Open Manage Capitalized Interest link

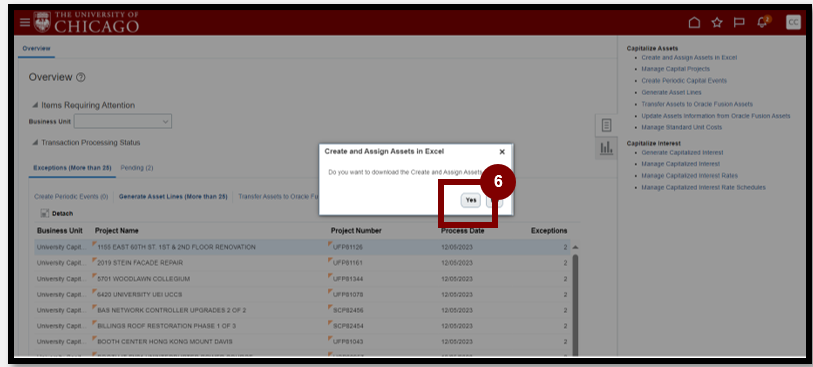[681, 164]
